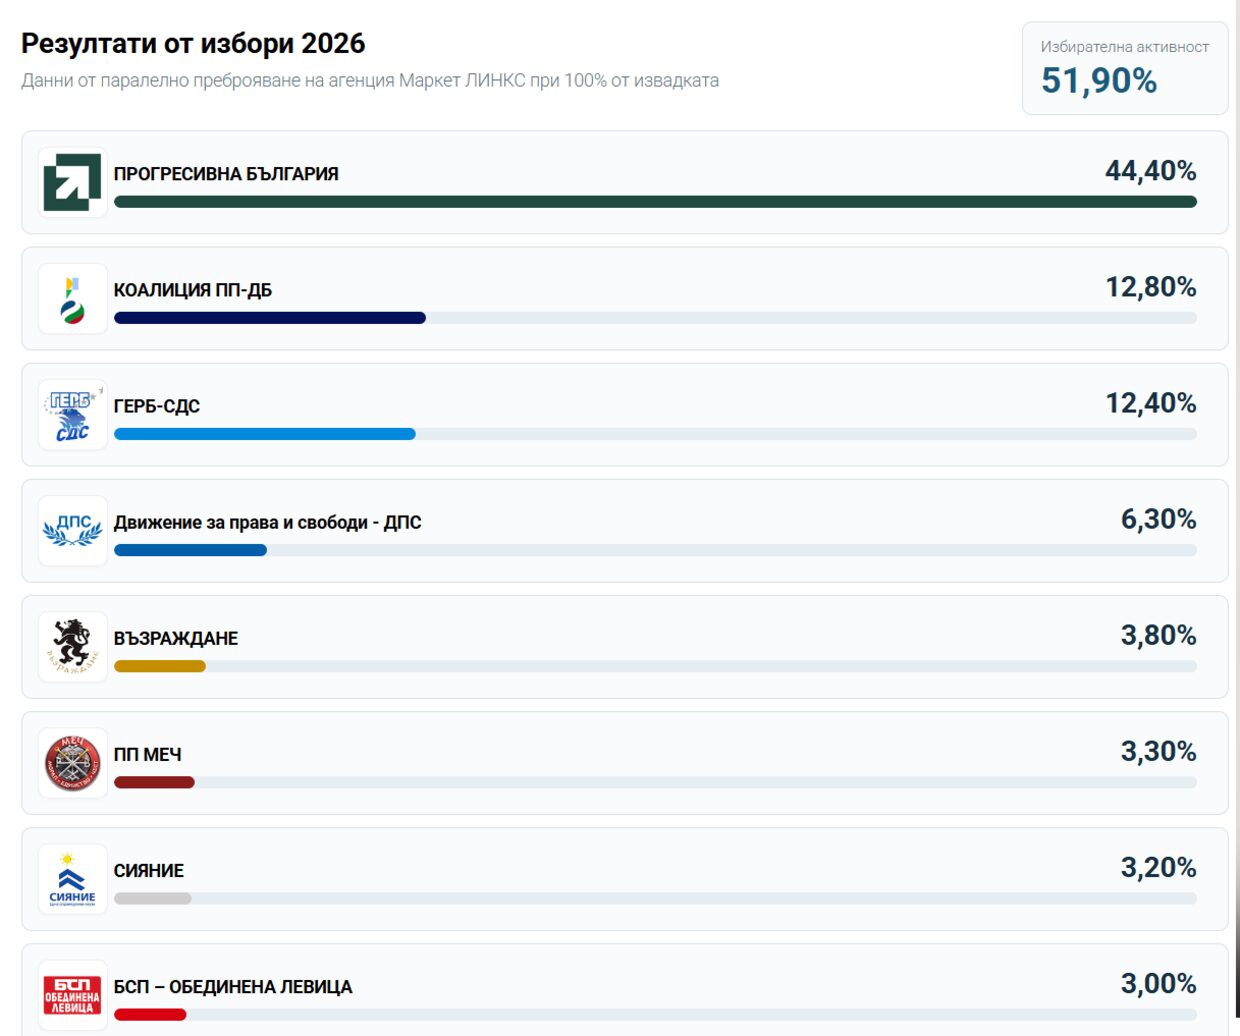
Task: Click the navy ПП-ДБ result bar
Action: point(270,318)
